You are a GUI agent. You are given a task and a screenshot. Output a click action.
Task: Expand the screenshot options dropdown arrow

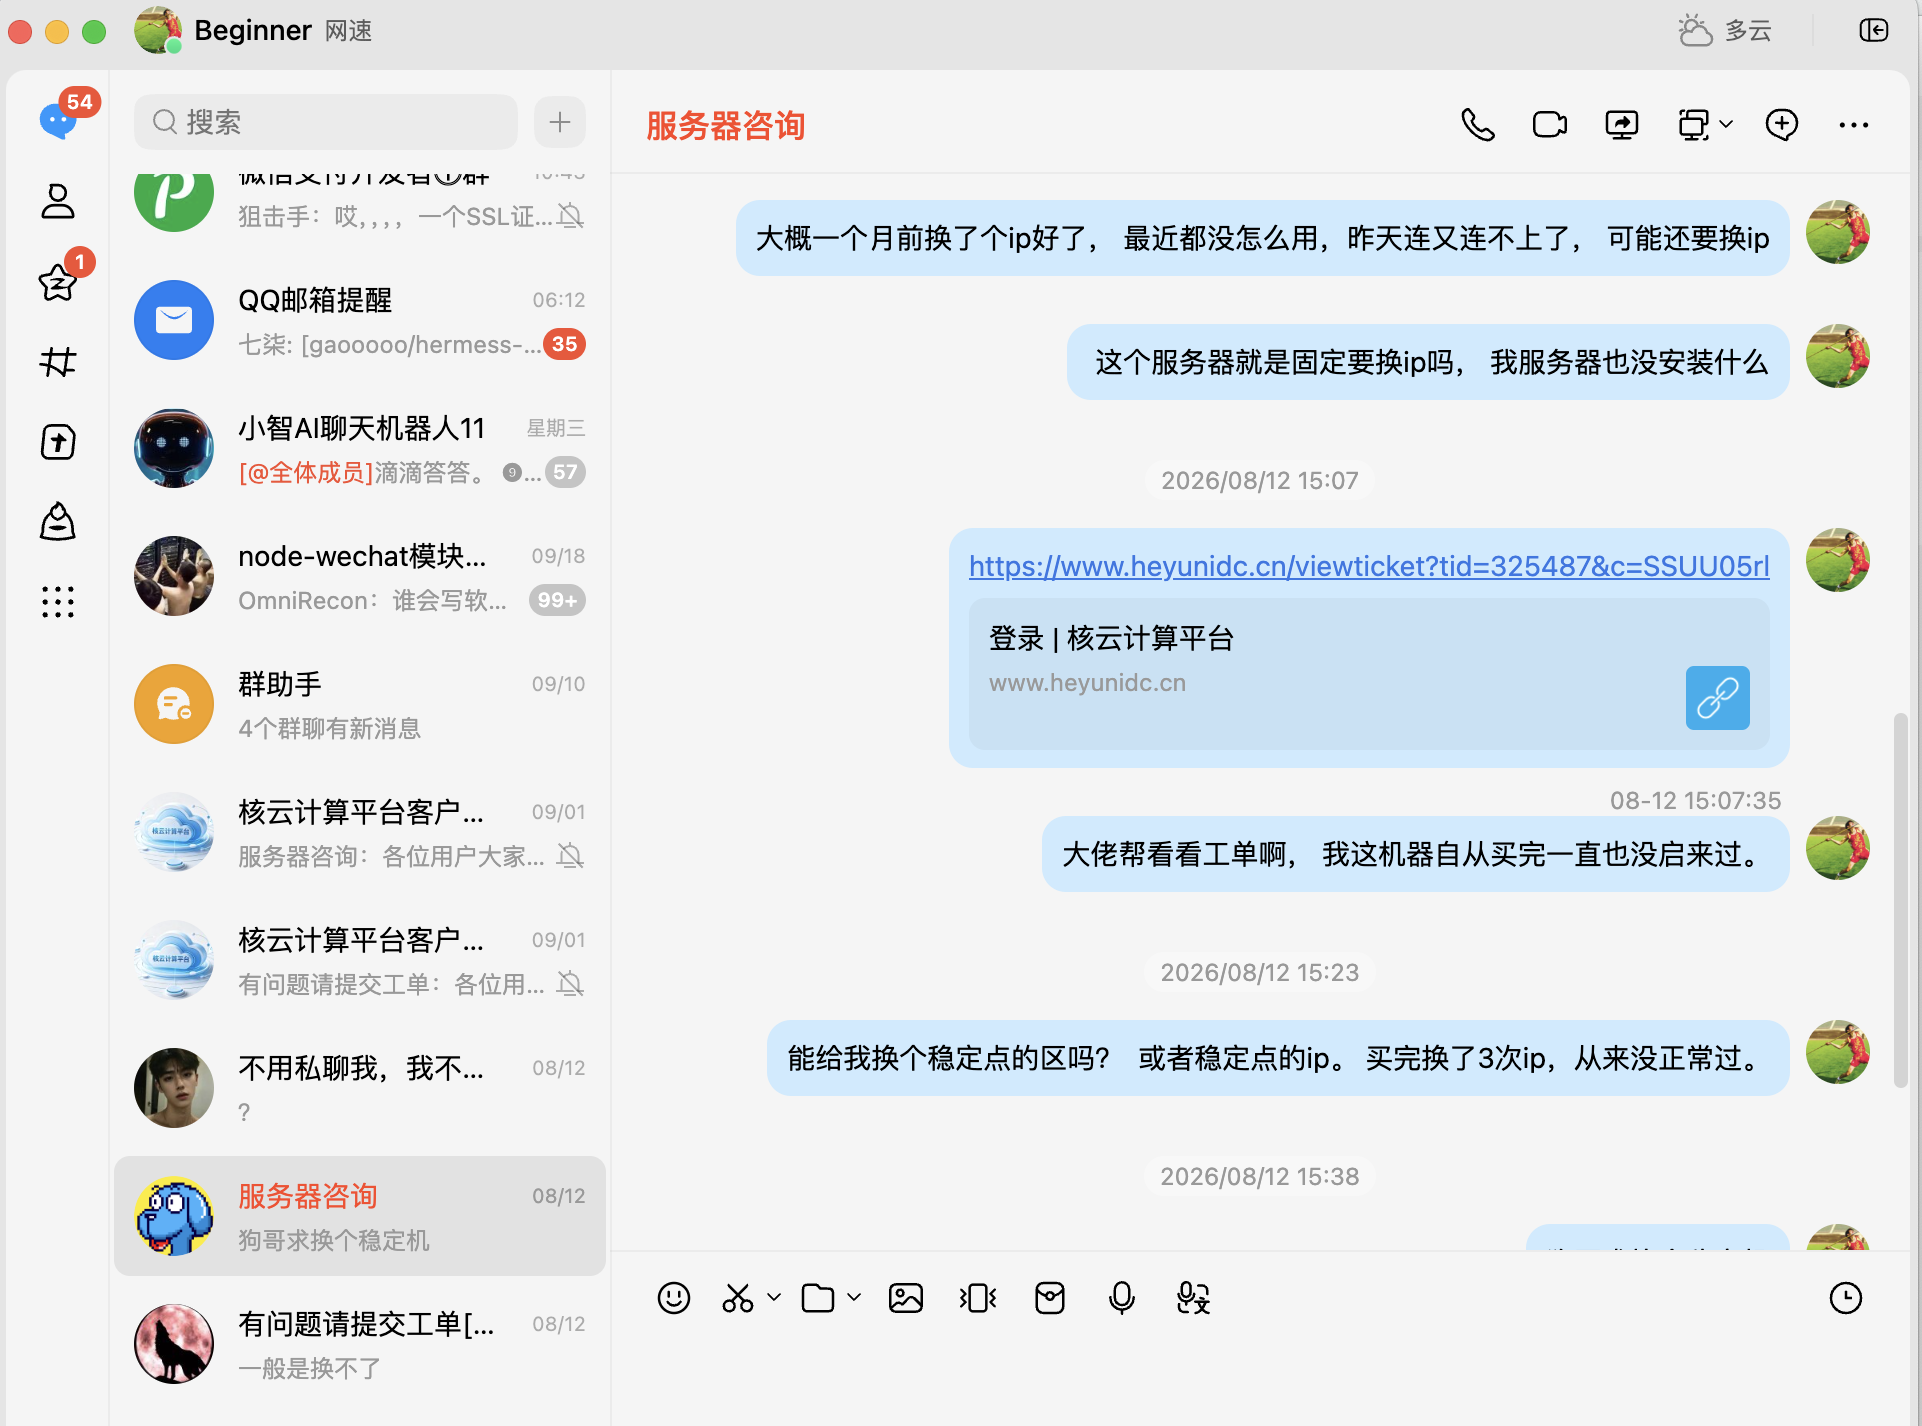click(774, 1297)
